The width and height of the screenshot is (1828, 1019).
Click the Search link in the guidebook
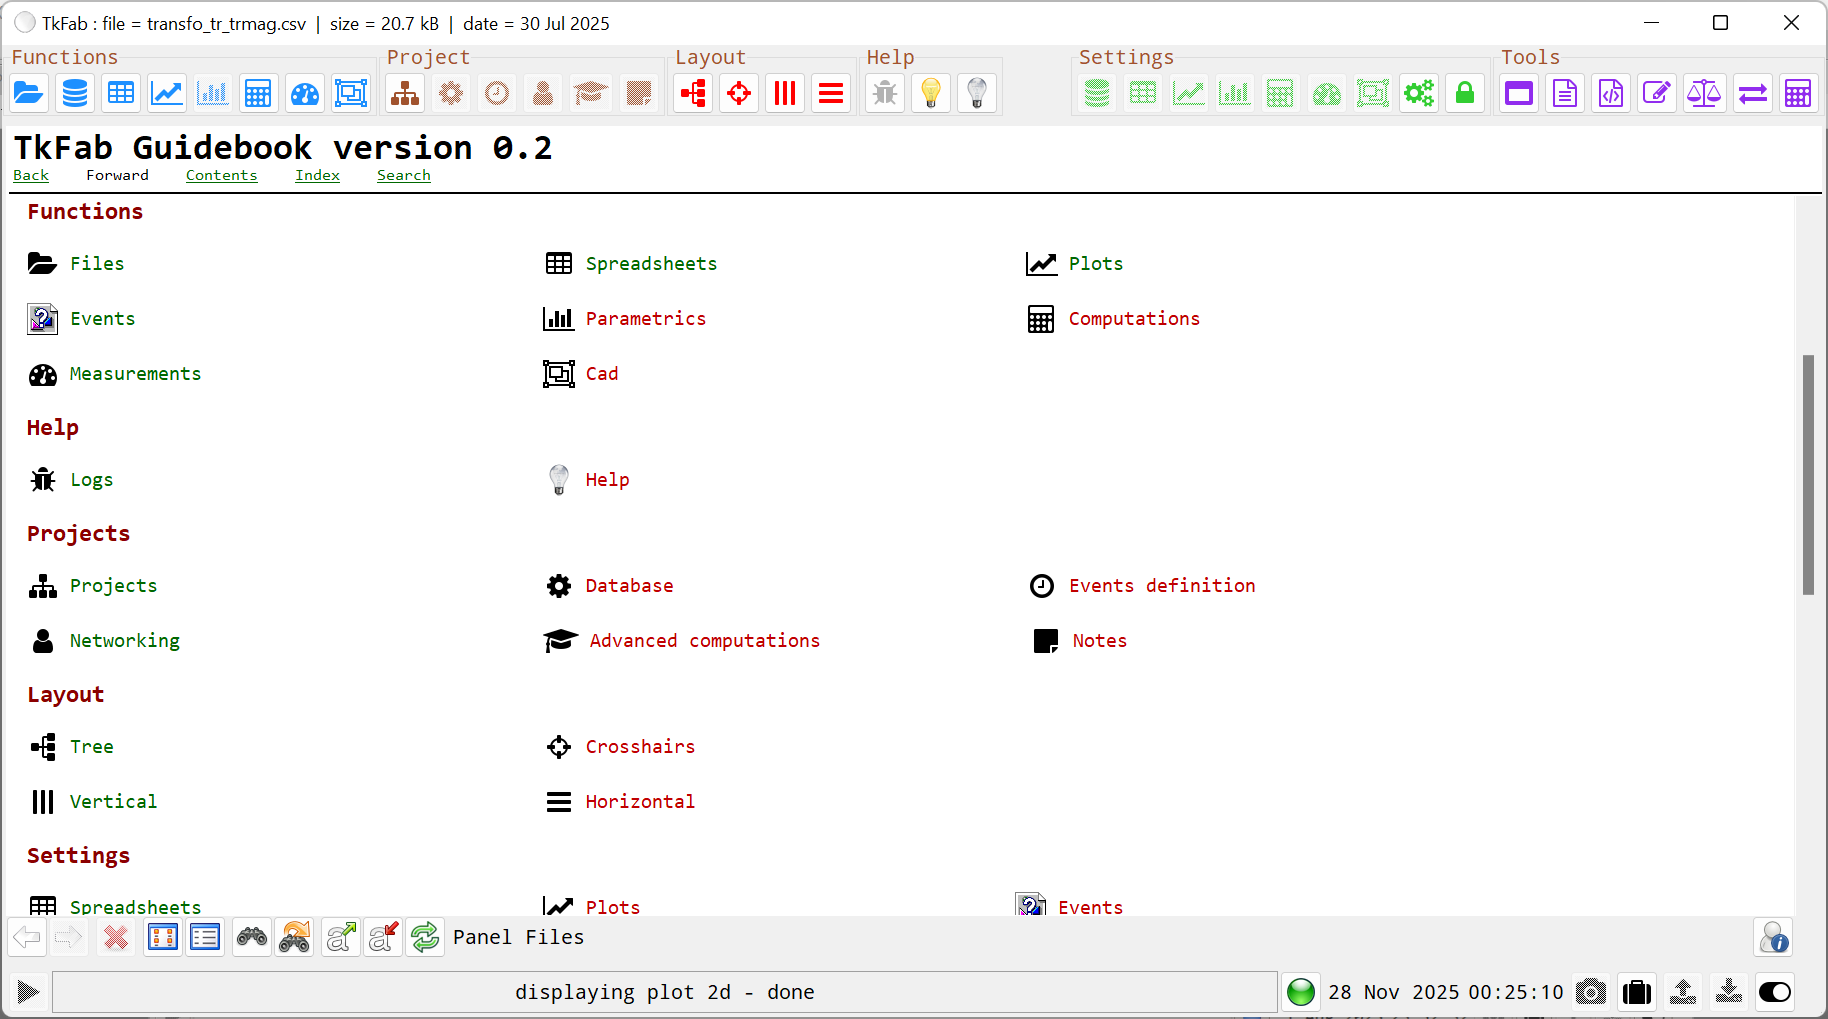tap(403, 175)
